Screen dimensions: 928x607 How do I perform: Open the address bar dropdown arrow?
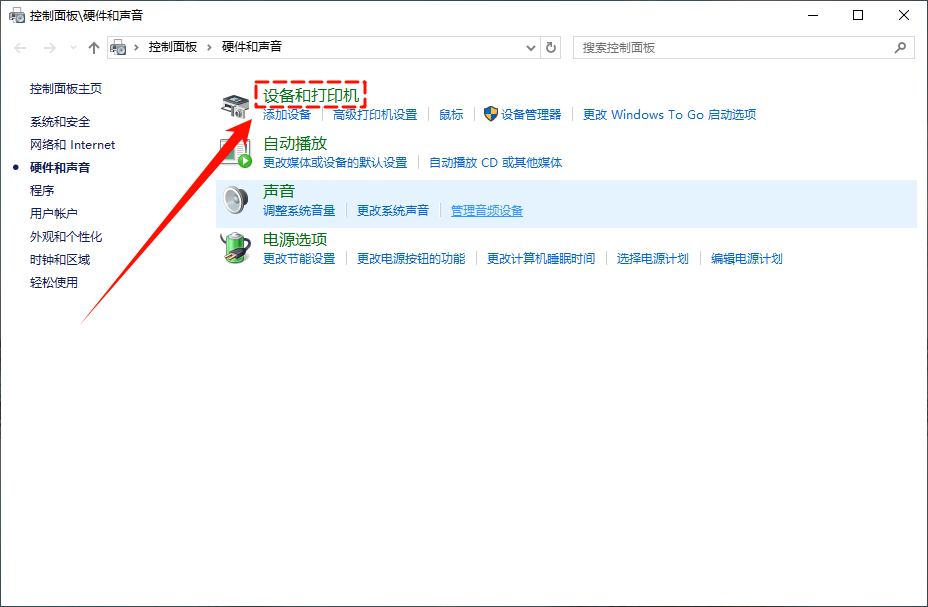click(x=531, y=47)
